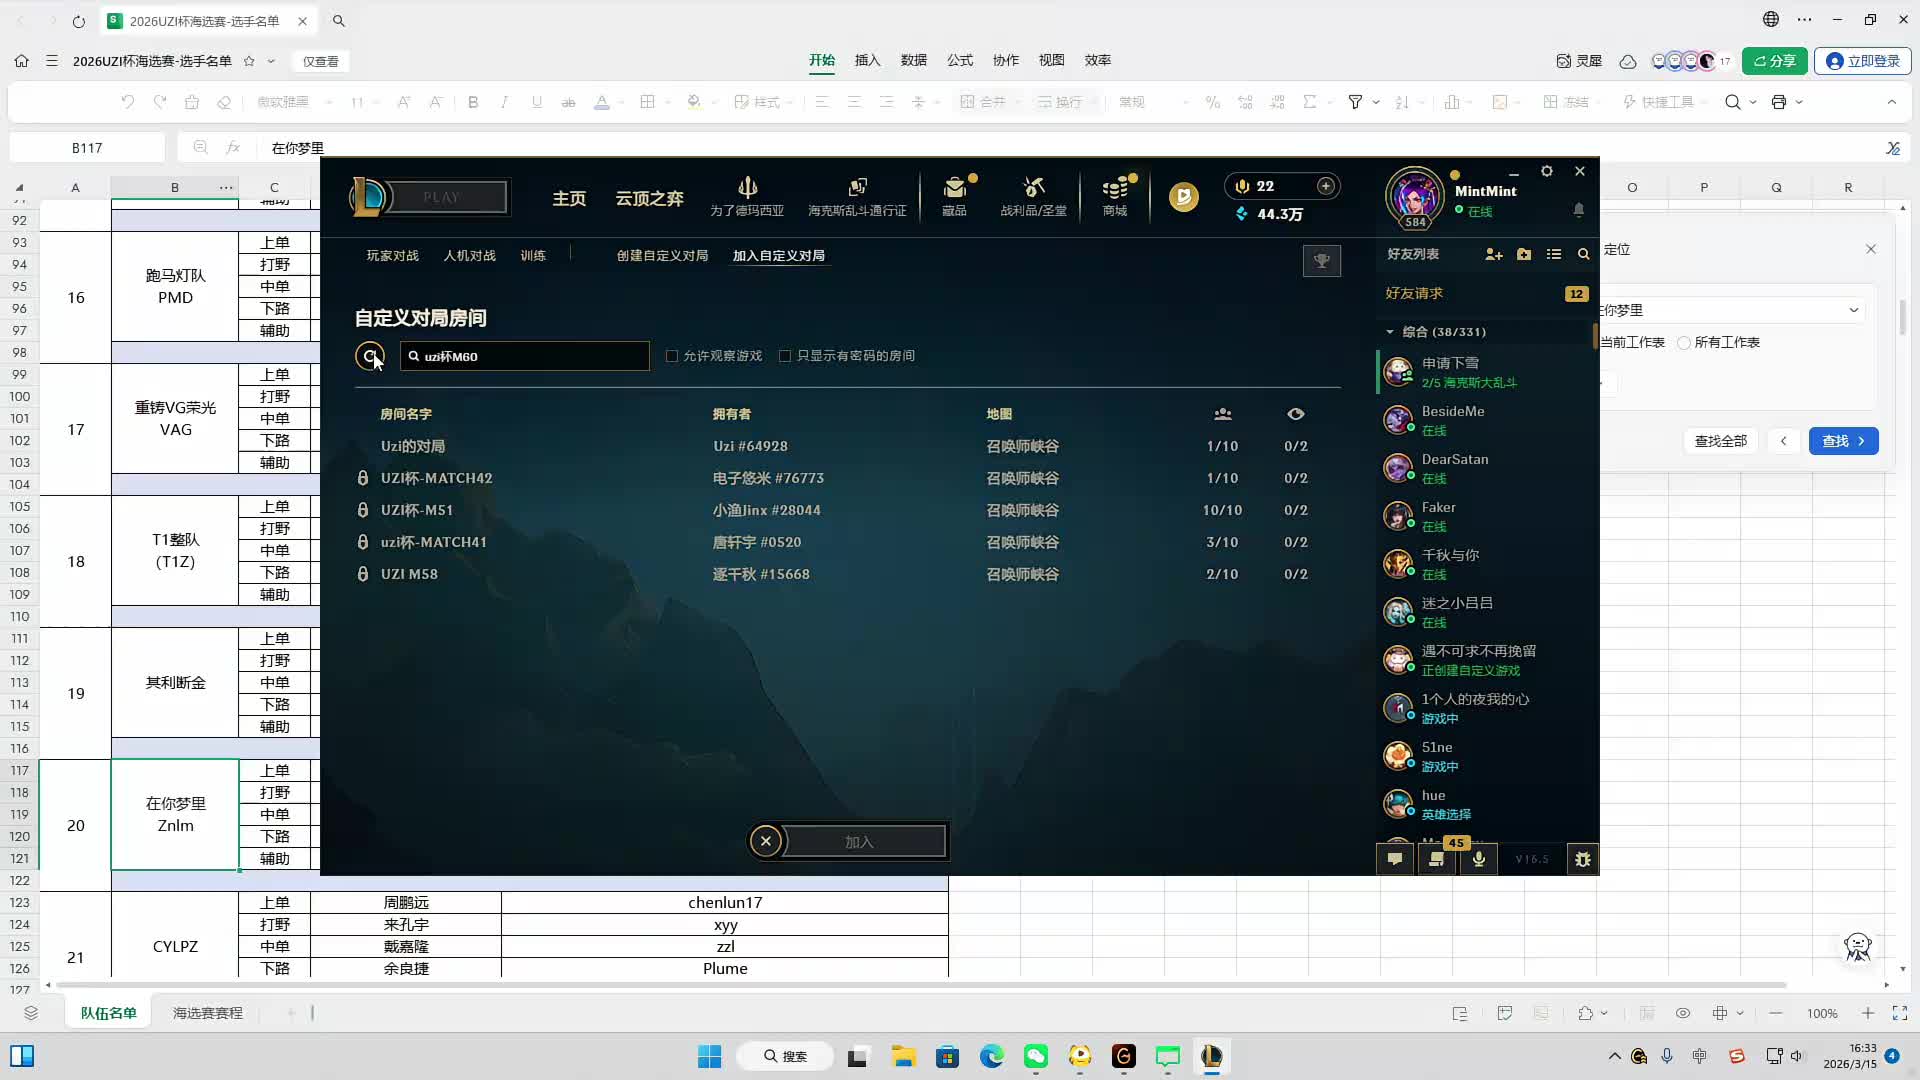
Task: Open the 海选赛赛程 sheet tab
Action: [x=208, y=1013]
